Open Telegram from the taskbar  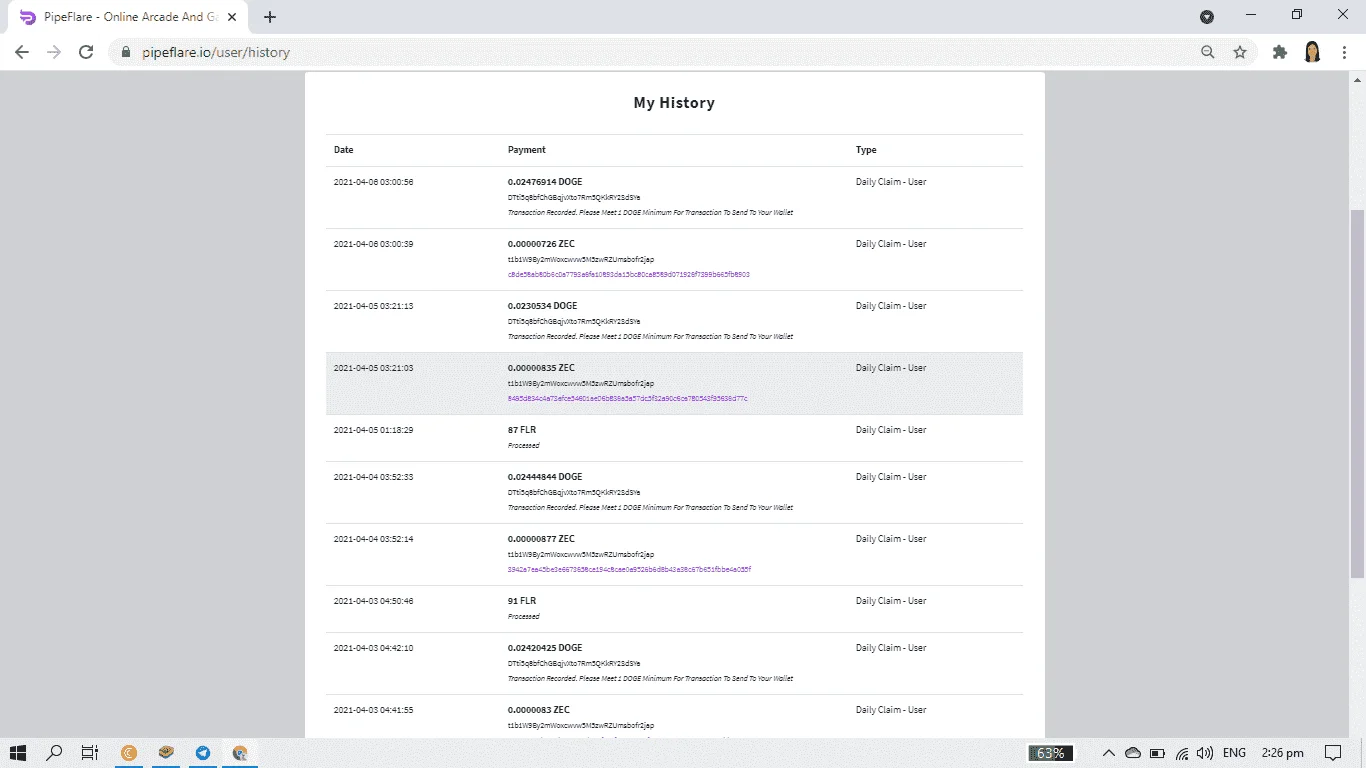tap(203, 753)
